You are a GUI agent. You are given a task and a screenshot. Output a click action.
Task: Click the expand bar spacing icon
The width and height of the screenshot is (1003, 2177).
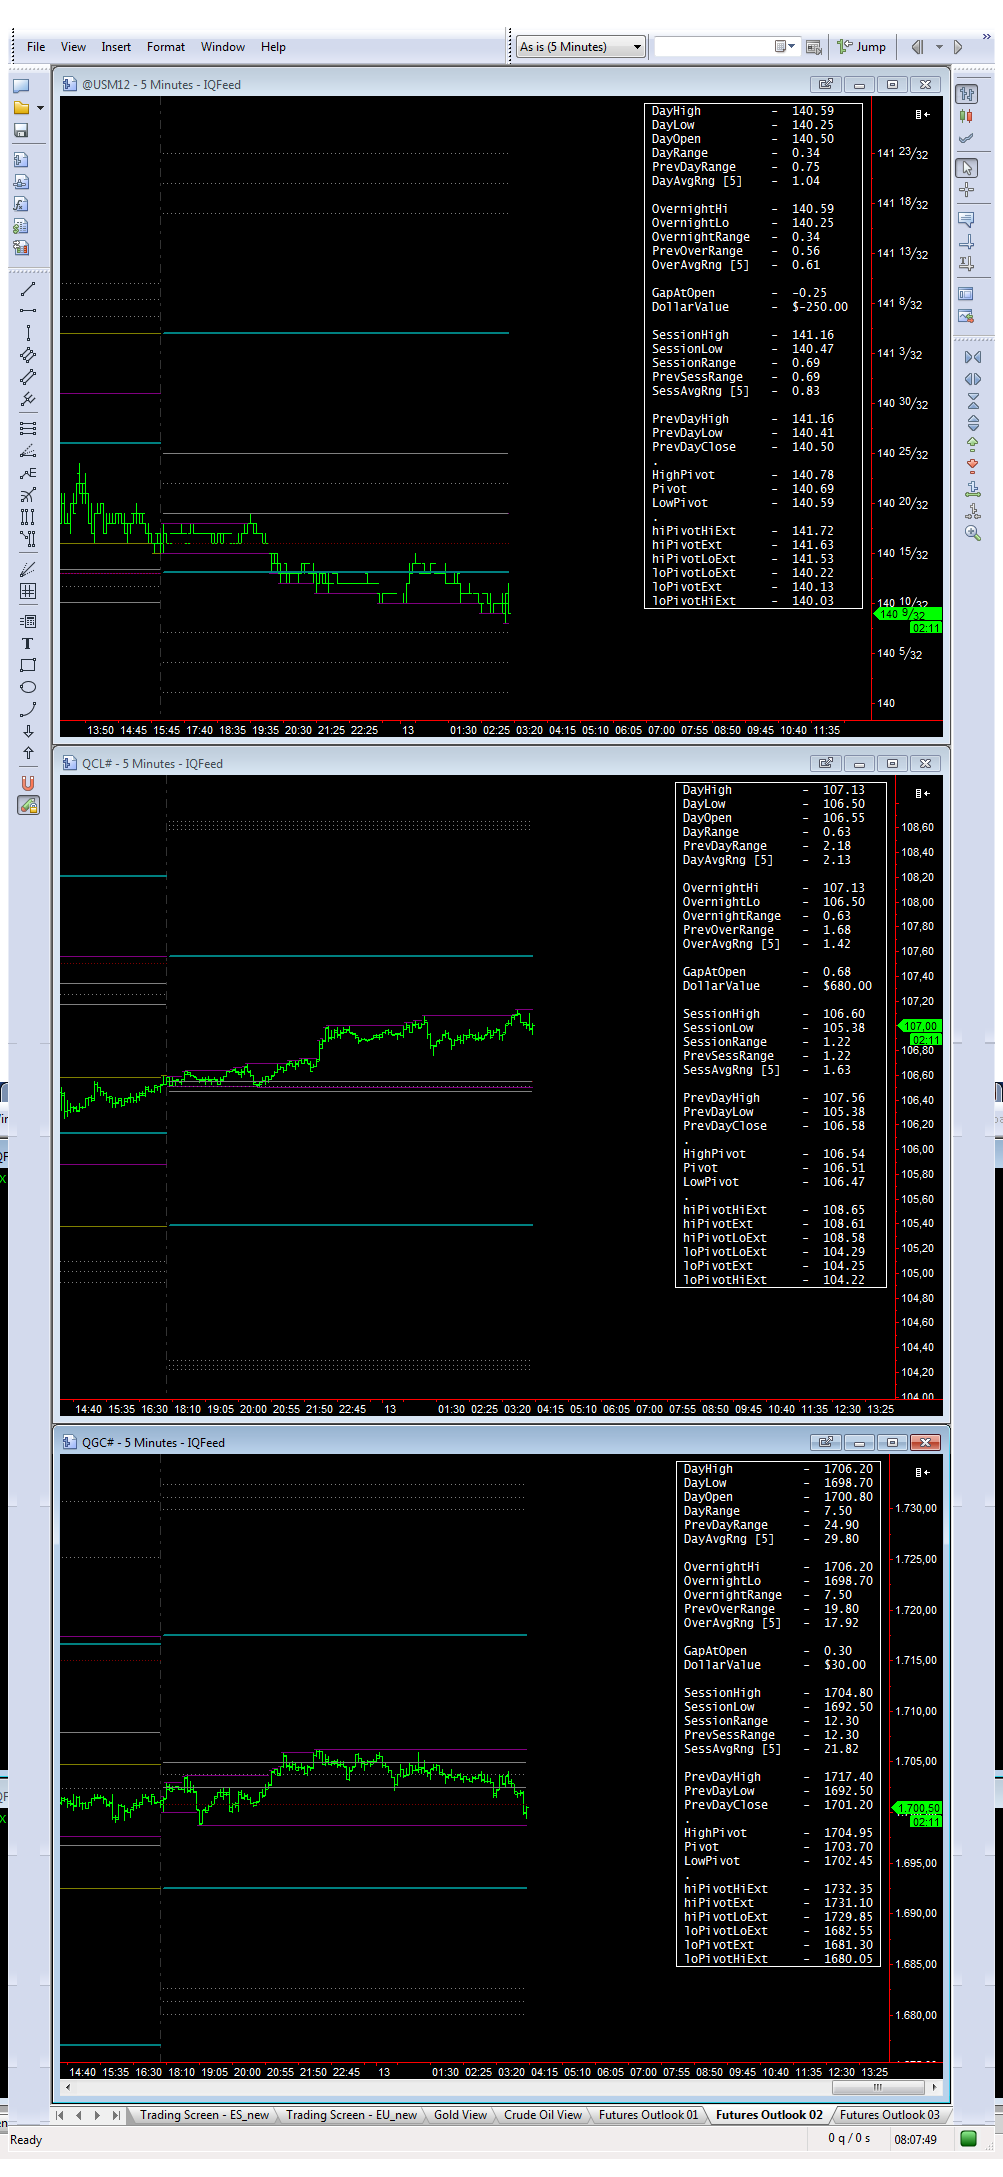click(973, 379)
